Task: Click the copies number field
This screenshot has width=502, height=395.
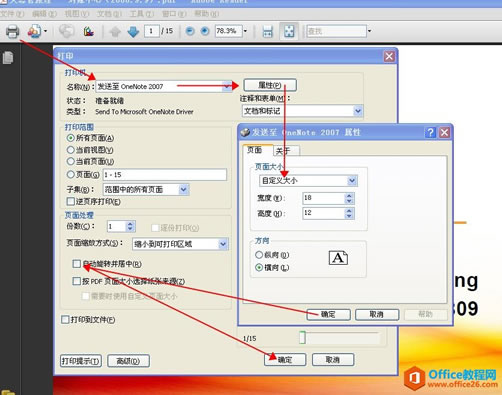Action: pyautogui.click(x=116, y=227)
